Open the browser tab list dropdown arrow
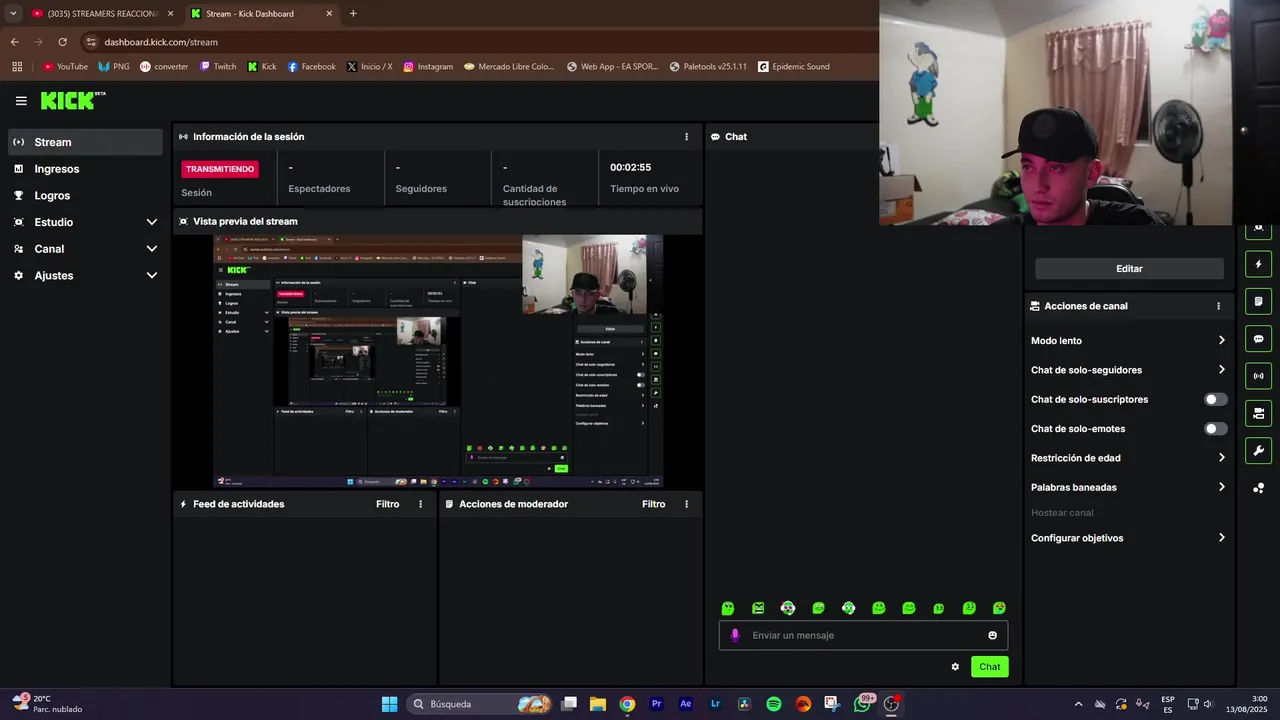Viewport: 1280px width, 720px height. 13,14
